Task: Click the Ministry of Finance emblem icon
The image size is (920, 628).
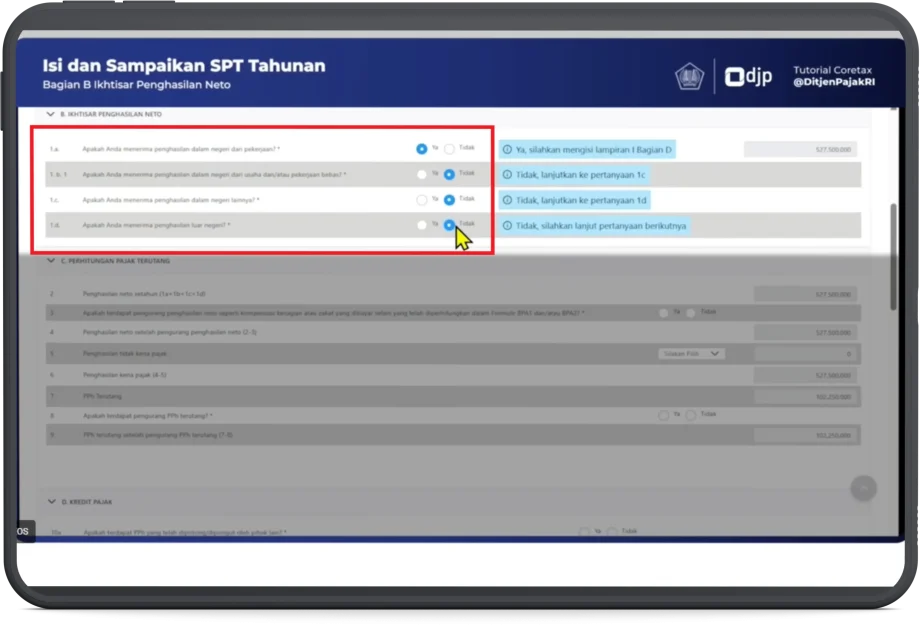Action: point(689,77)
